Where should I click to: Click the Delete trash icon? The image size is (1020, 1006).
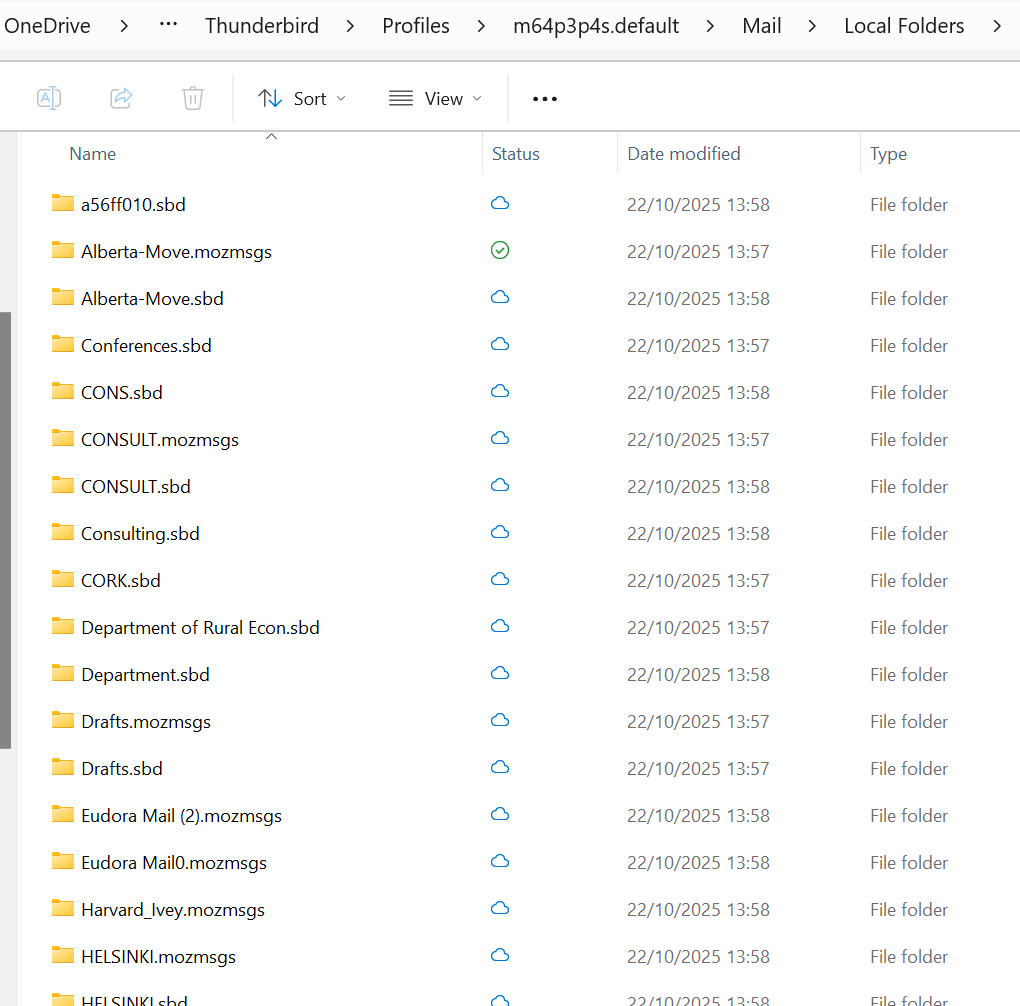tap(193, 98)
